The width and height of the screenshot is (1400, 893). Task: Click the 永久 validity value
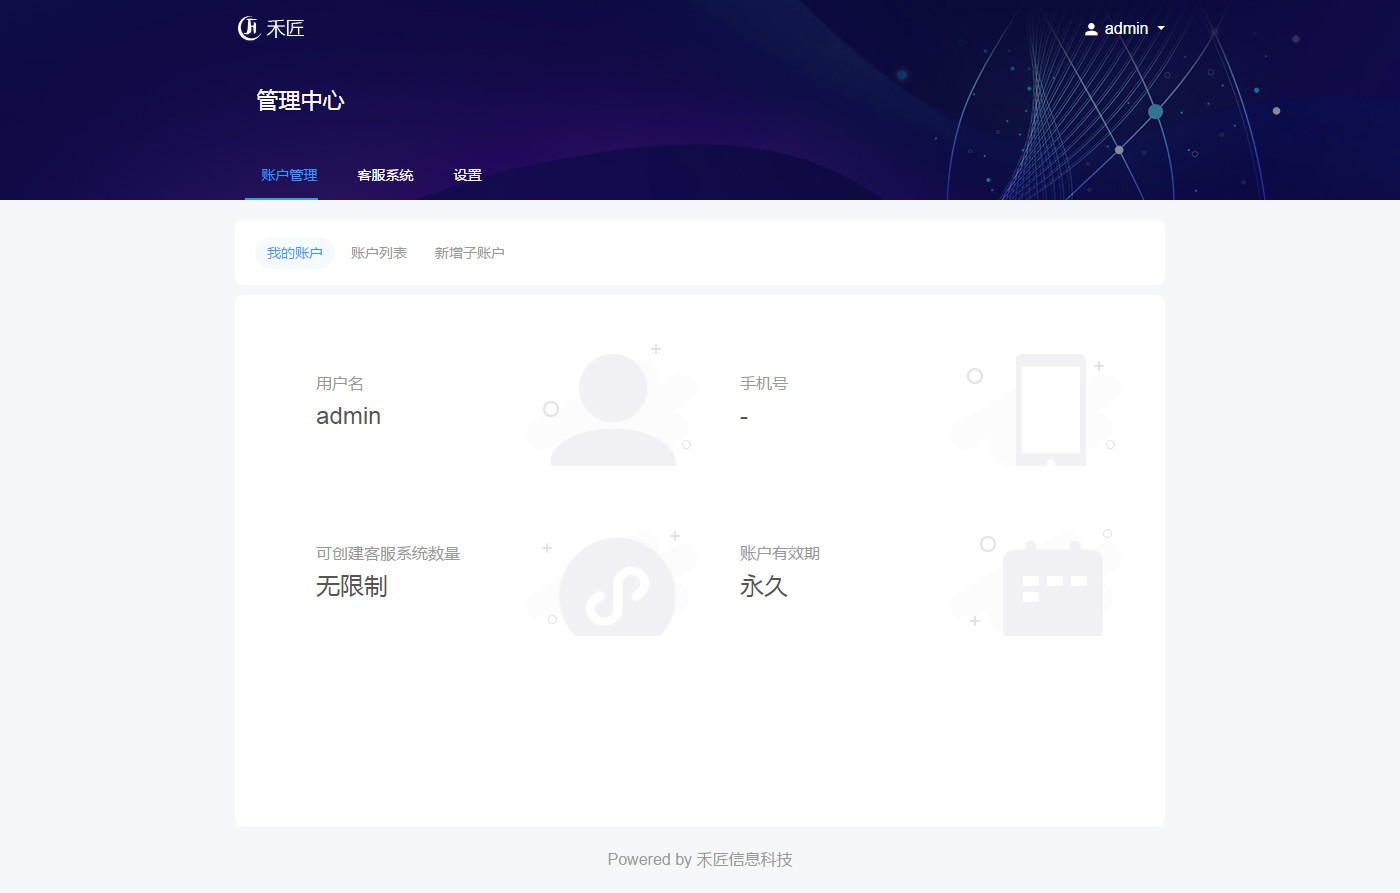[x=764, y=586]
